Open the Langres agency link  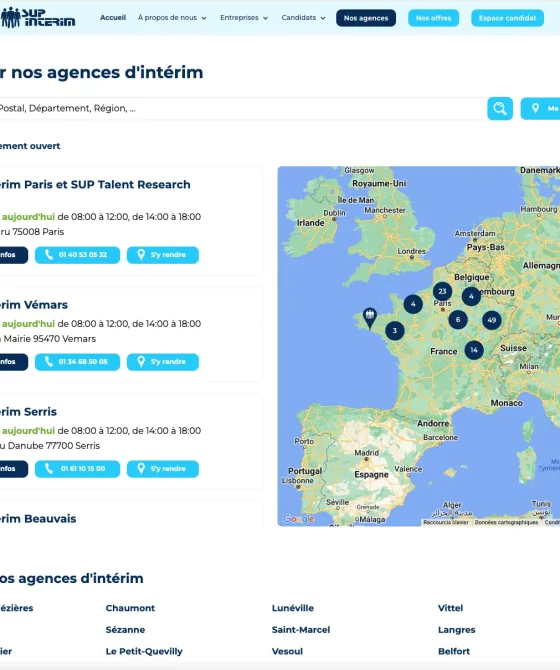pyautogui.click(x=456, y=630)
